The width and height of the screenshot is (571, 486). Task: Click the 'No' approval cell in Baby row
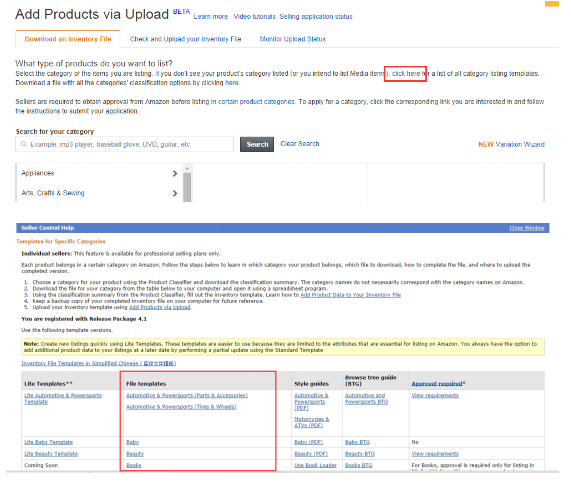pyautogui.click(x=415, y=442)
